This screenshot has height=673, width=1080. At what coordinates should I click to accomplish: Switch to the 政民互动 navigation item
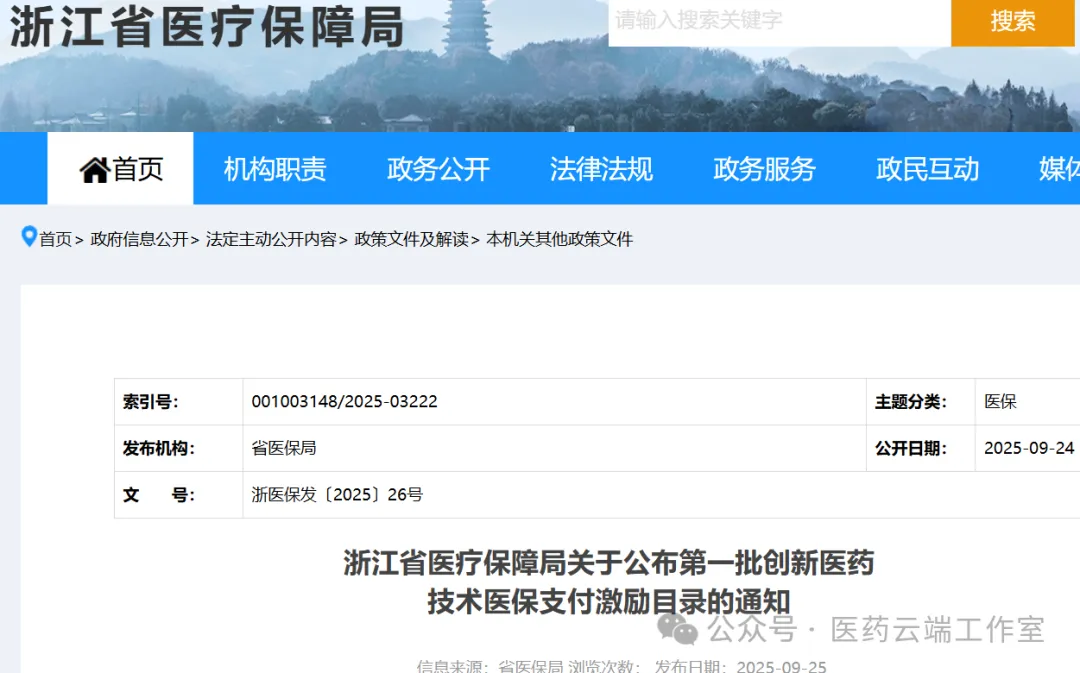(927, 169)
